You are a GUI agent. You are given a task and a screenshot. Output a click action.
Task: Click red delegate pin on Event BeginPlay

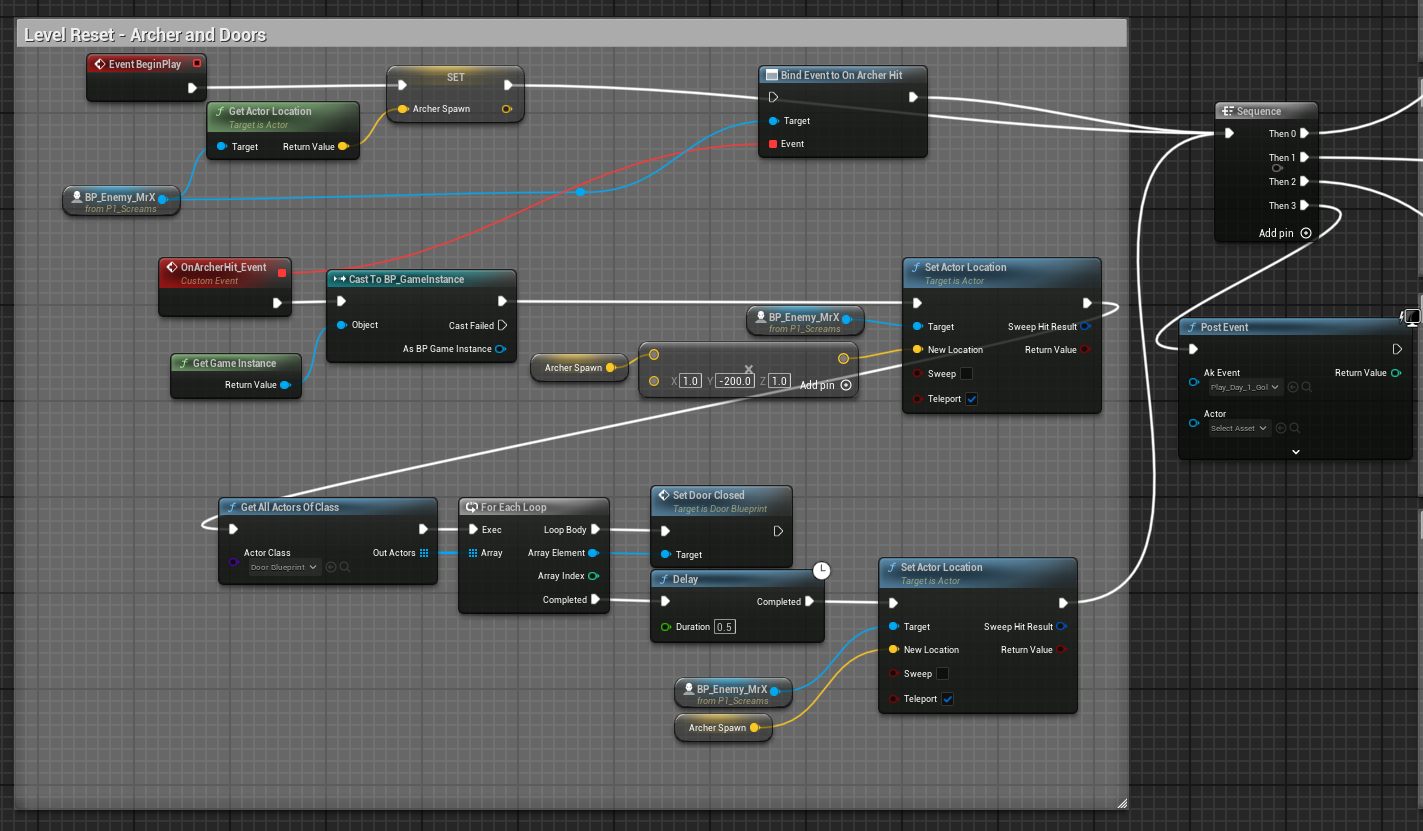click(x=197, y=64)
